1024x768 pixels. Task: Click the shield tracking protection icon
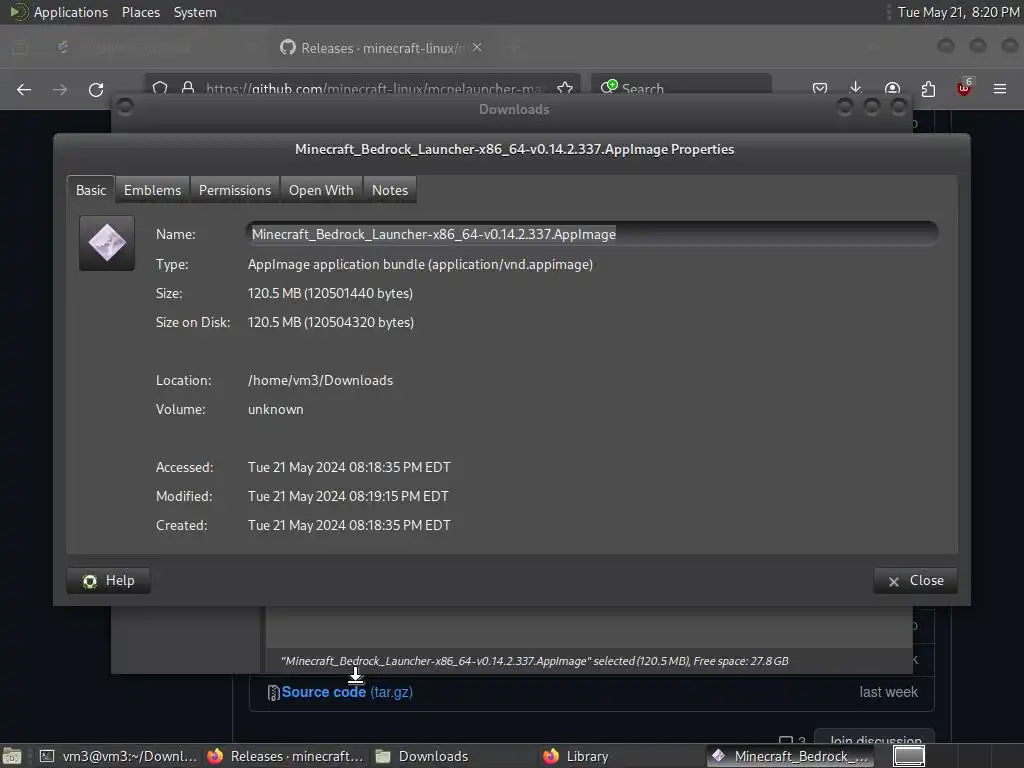pyautogui.click(x=160, y=88)
